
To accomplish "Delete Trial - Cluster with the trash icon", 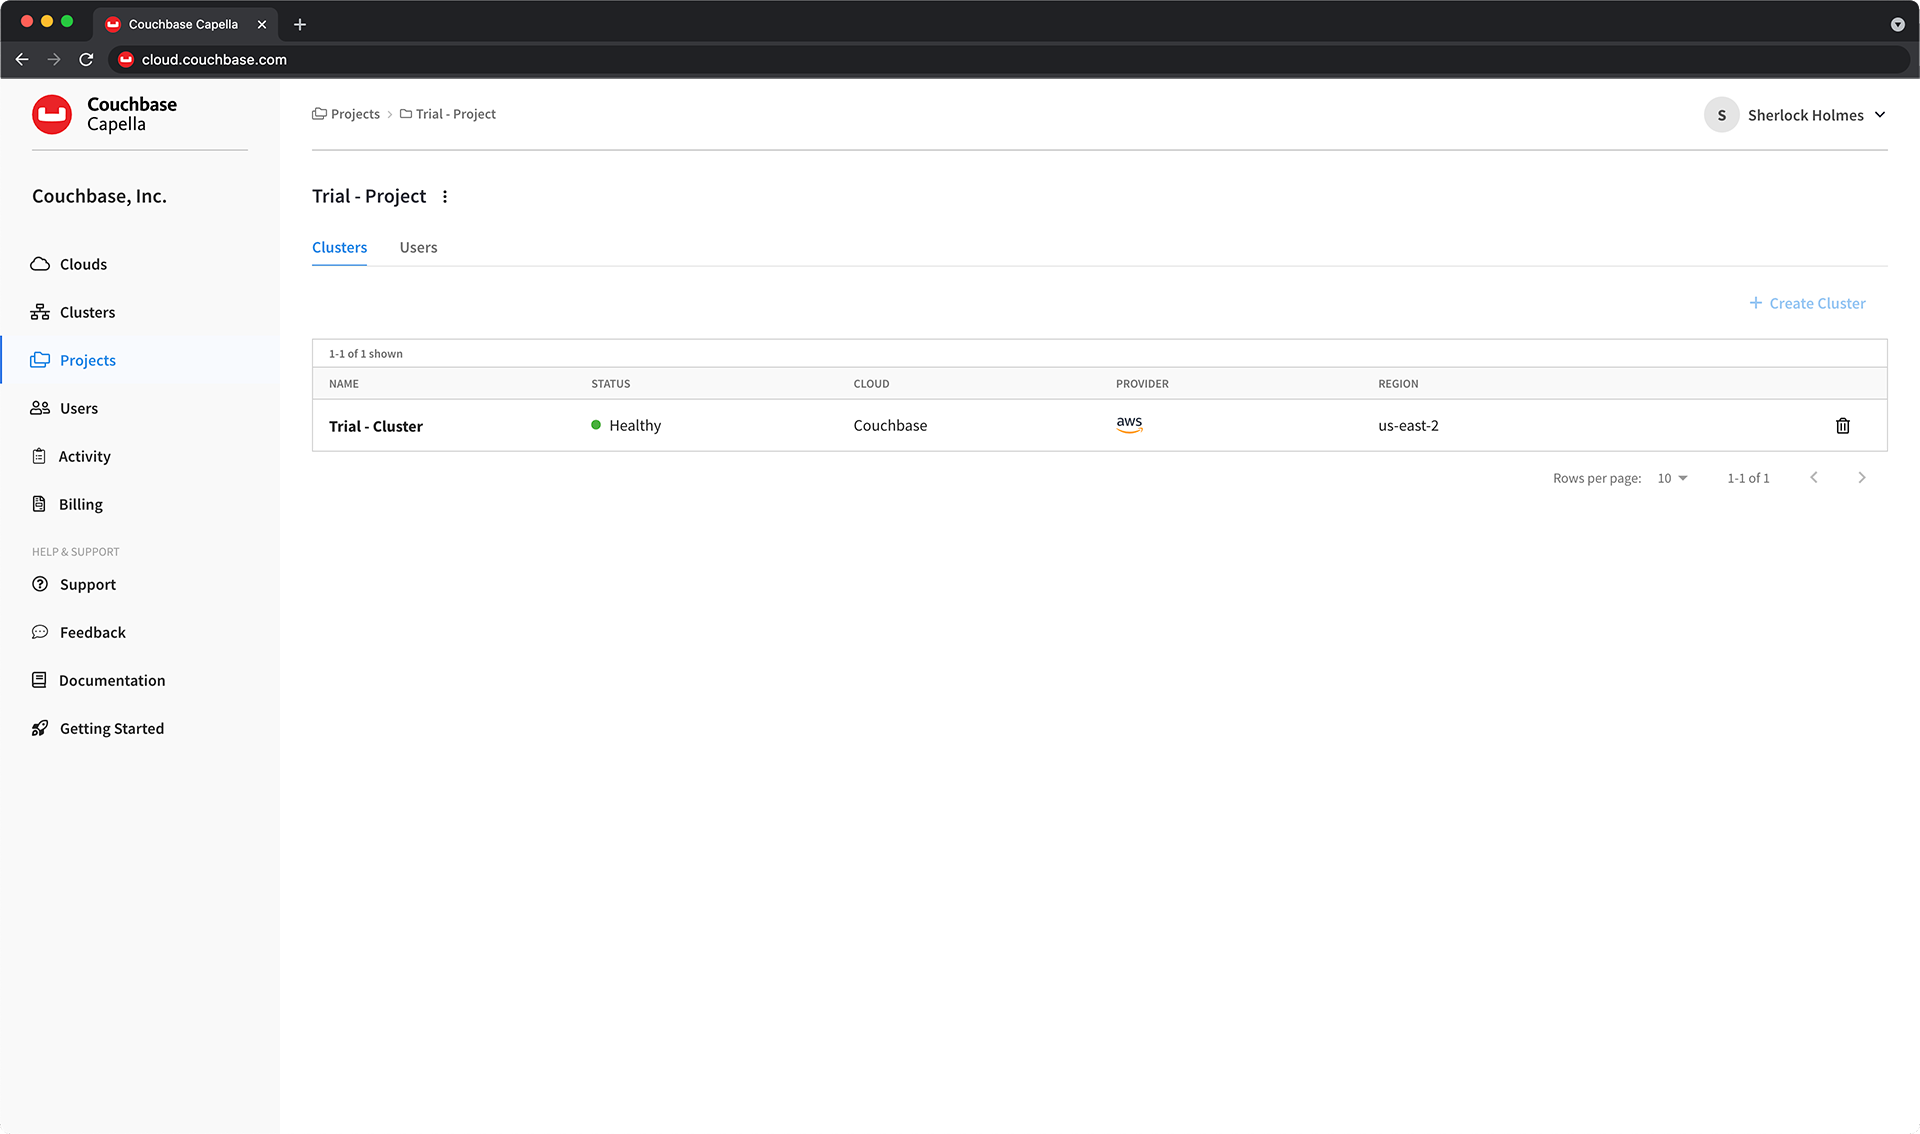I will click(x=1843, y=426).
